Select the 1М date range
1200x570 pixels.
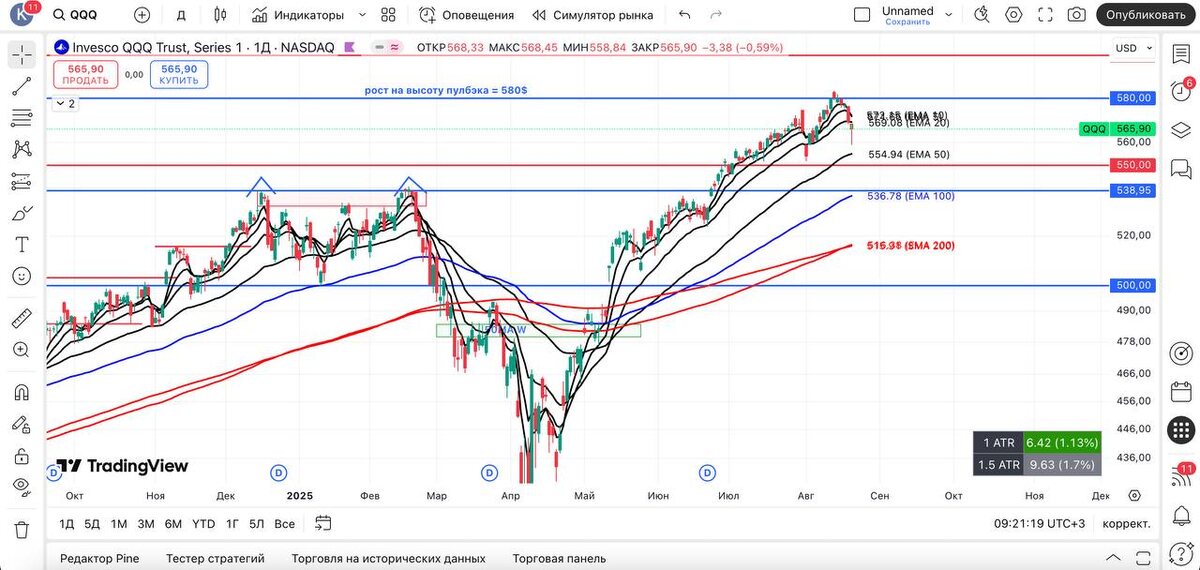(x=118, y=523)
